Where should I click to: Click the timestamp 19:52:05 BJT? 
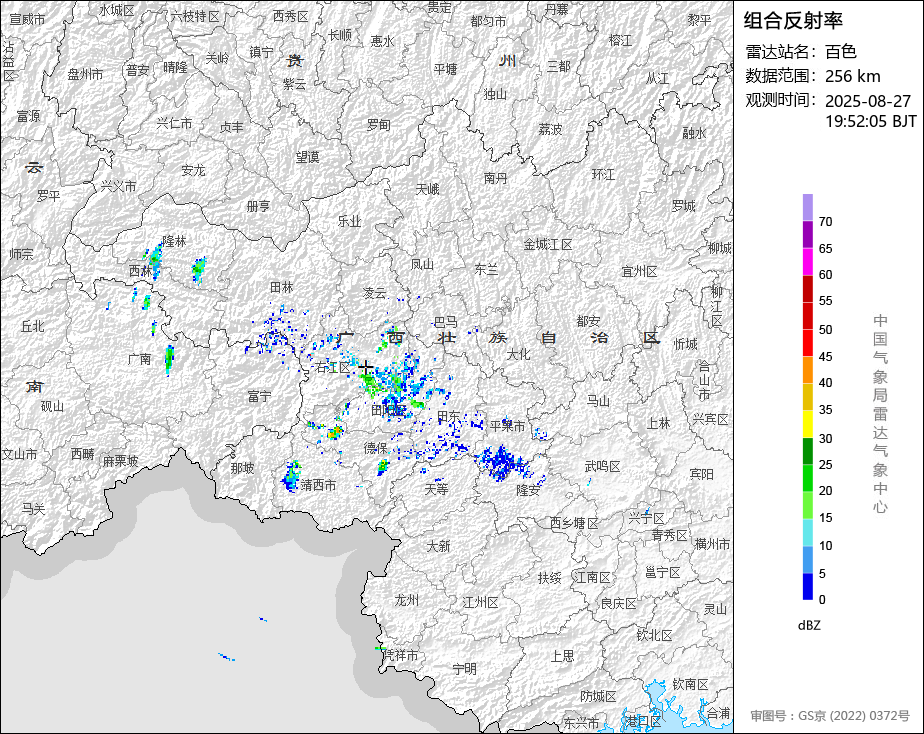870,121
